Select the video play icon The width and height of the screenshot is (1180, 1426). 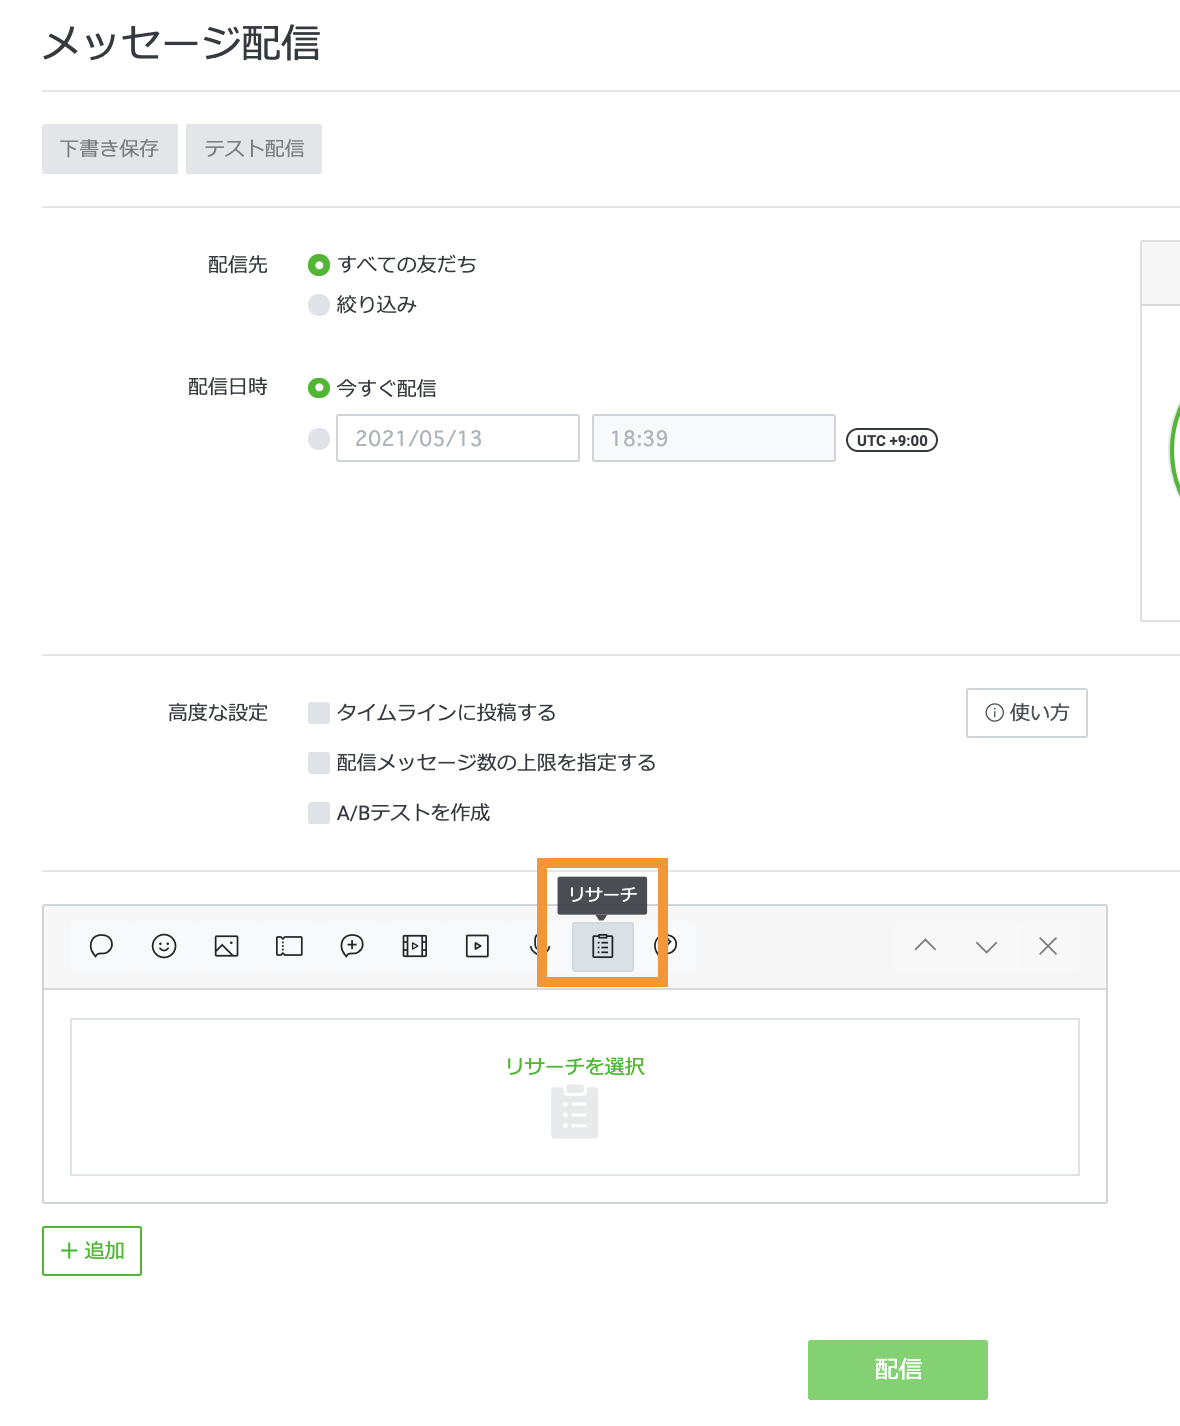pos(478,946)
